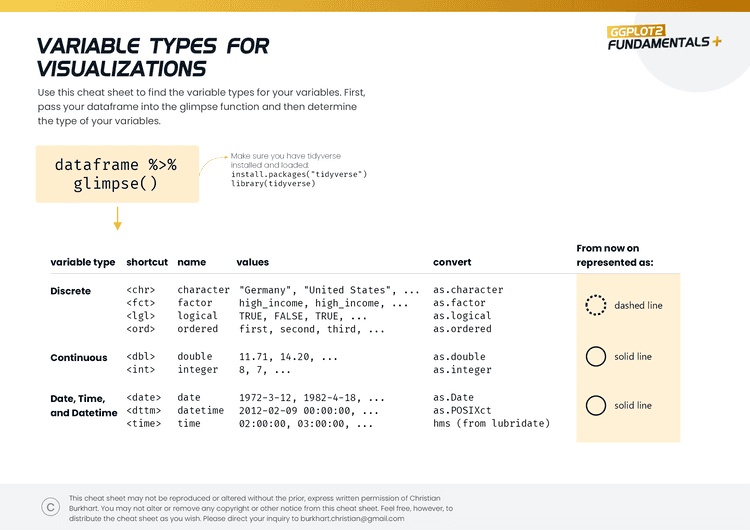Click the copyright symbol icon in the footer

tap(49, 507)
